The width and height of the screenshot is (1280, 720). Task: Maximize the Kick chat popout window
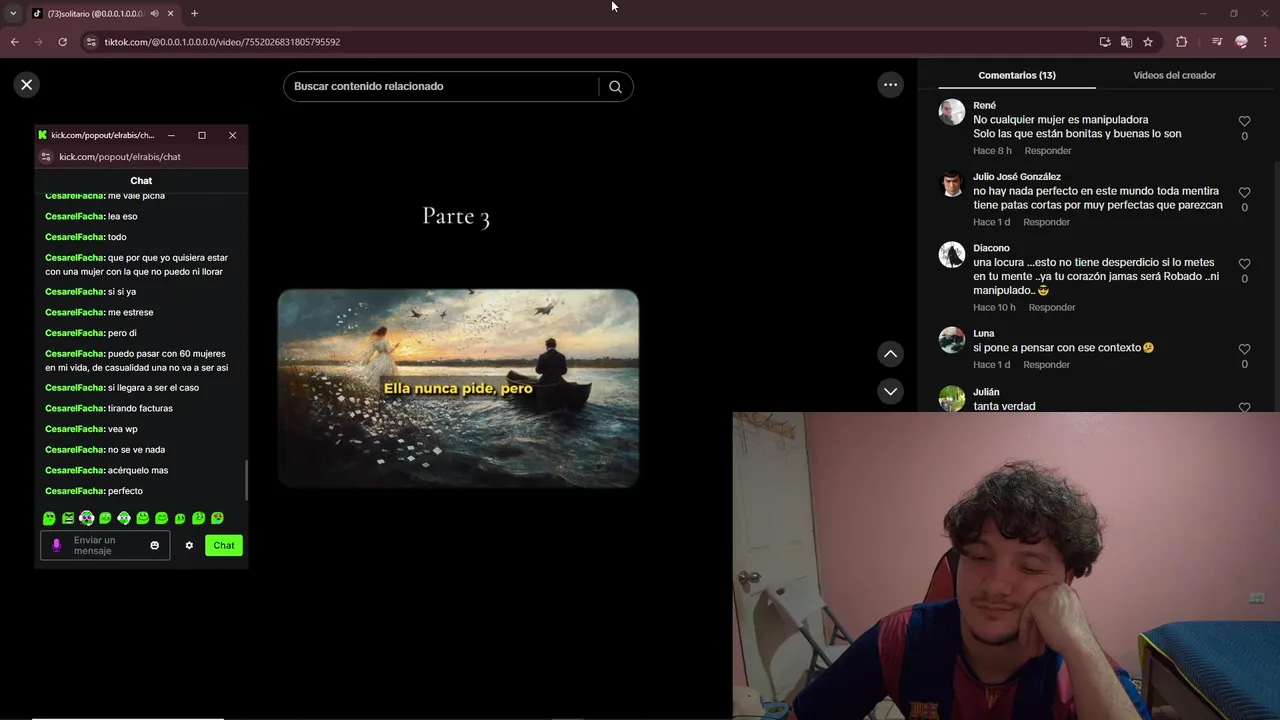pyautogui.click(x=202, y=135)
